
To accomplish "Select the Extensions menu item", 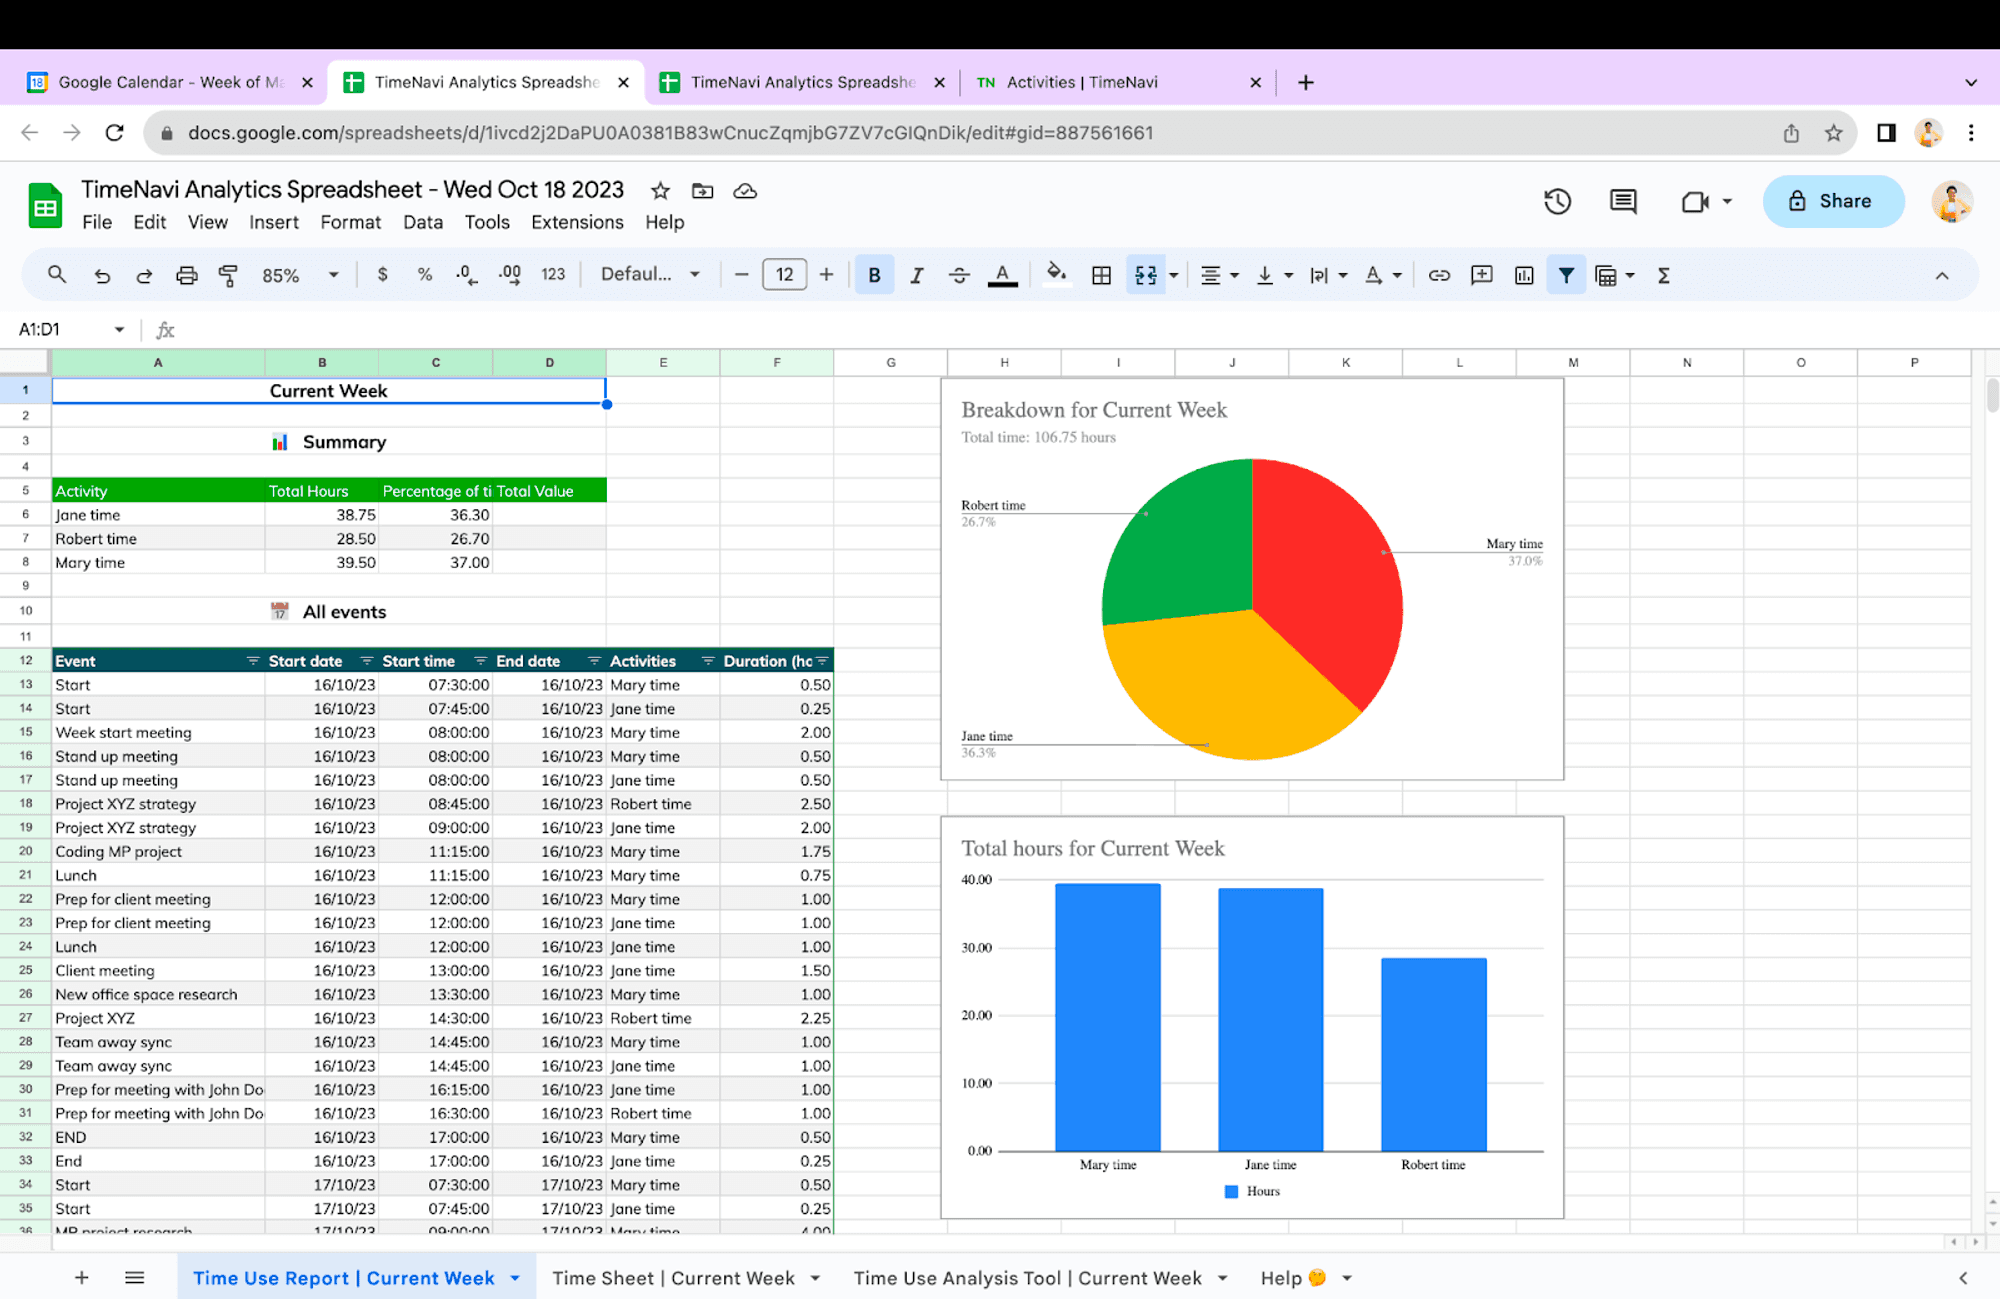I will pyautogui.click(x=577, y=222).
